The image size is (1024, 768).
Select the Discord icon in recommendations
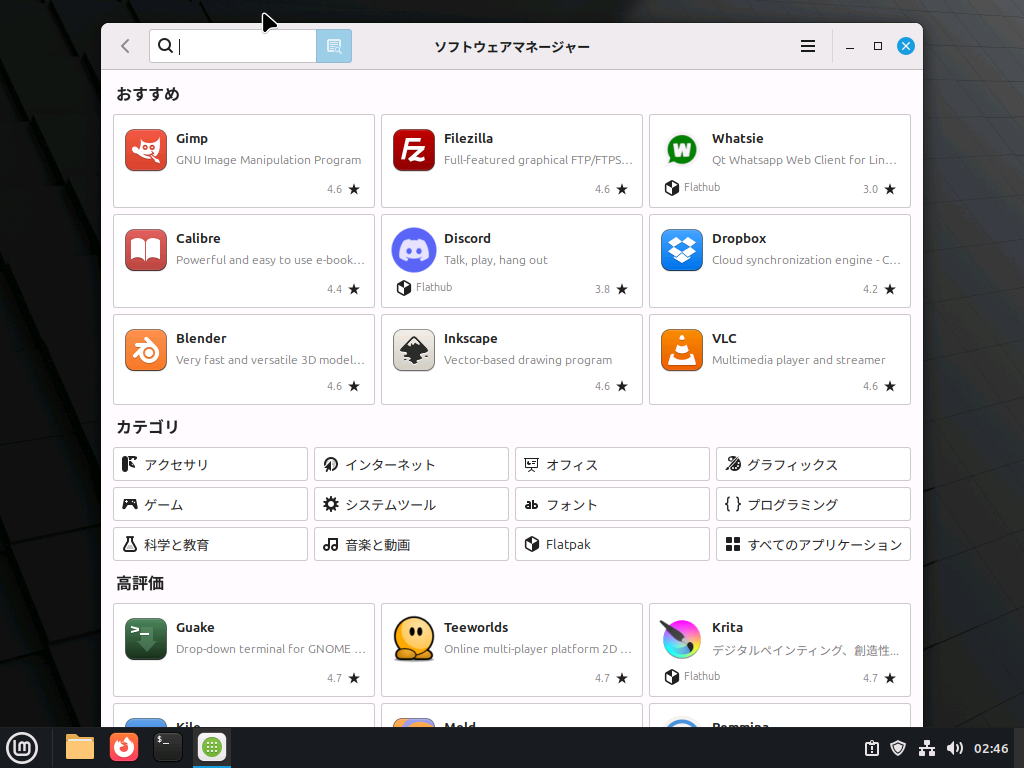(414, 250)
